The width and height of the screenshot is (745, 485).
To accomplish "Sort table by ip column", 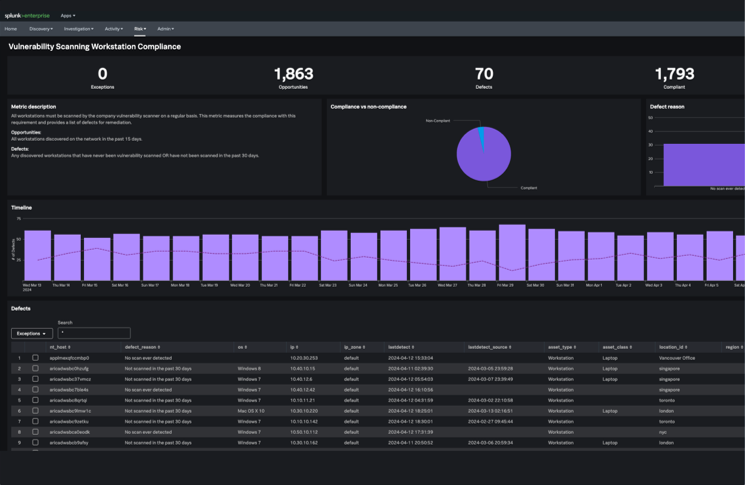I will (x=294, y=346).
